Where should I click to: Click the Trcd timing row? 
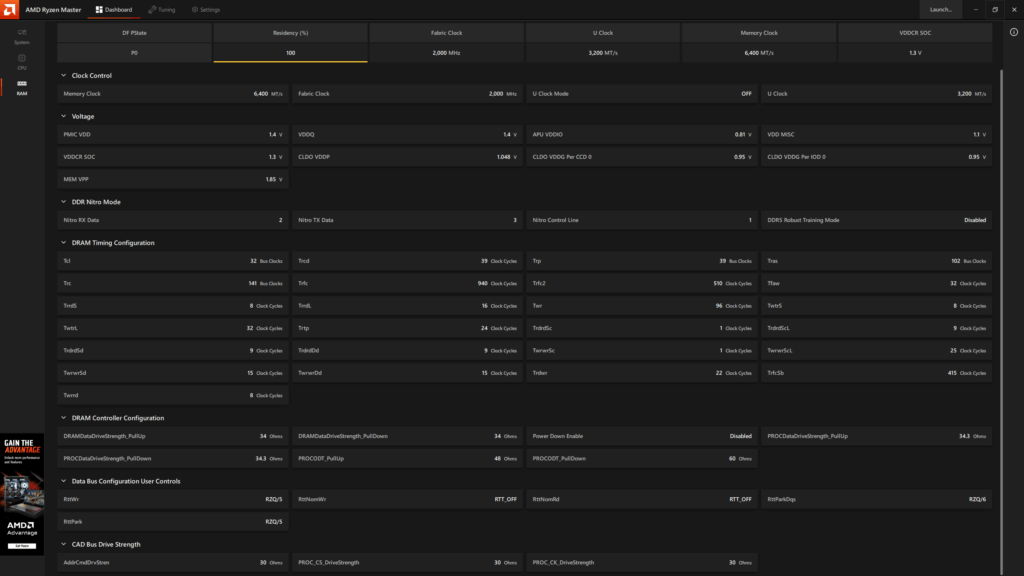407,261
